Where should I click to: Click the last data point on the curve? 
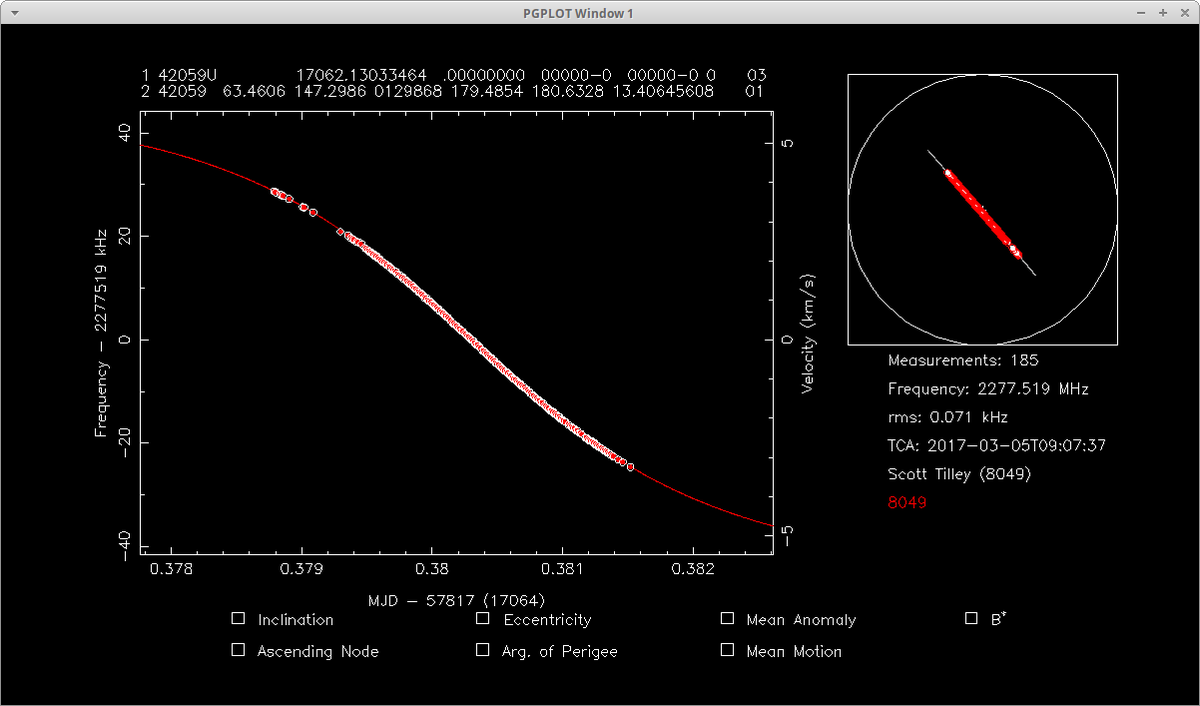click(630, 467)
